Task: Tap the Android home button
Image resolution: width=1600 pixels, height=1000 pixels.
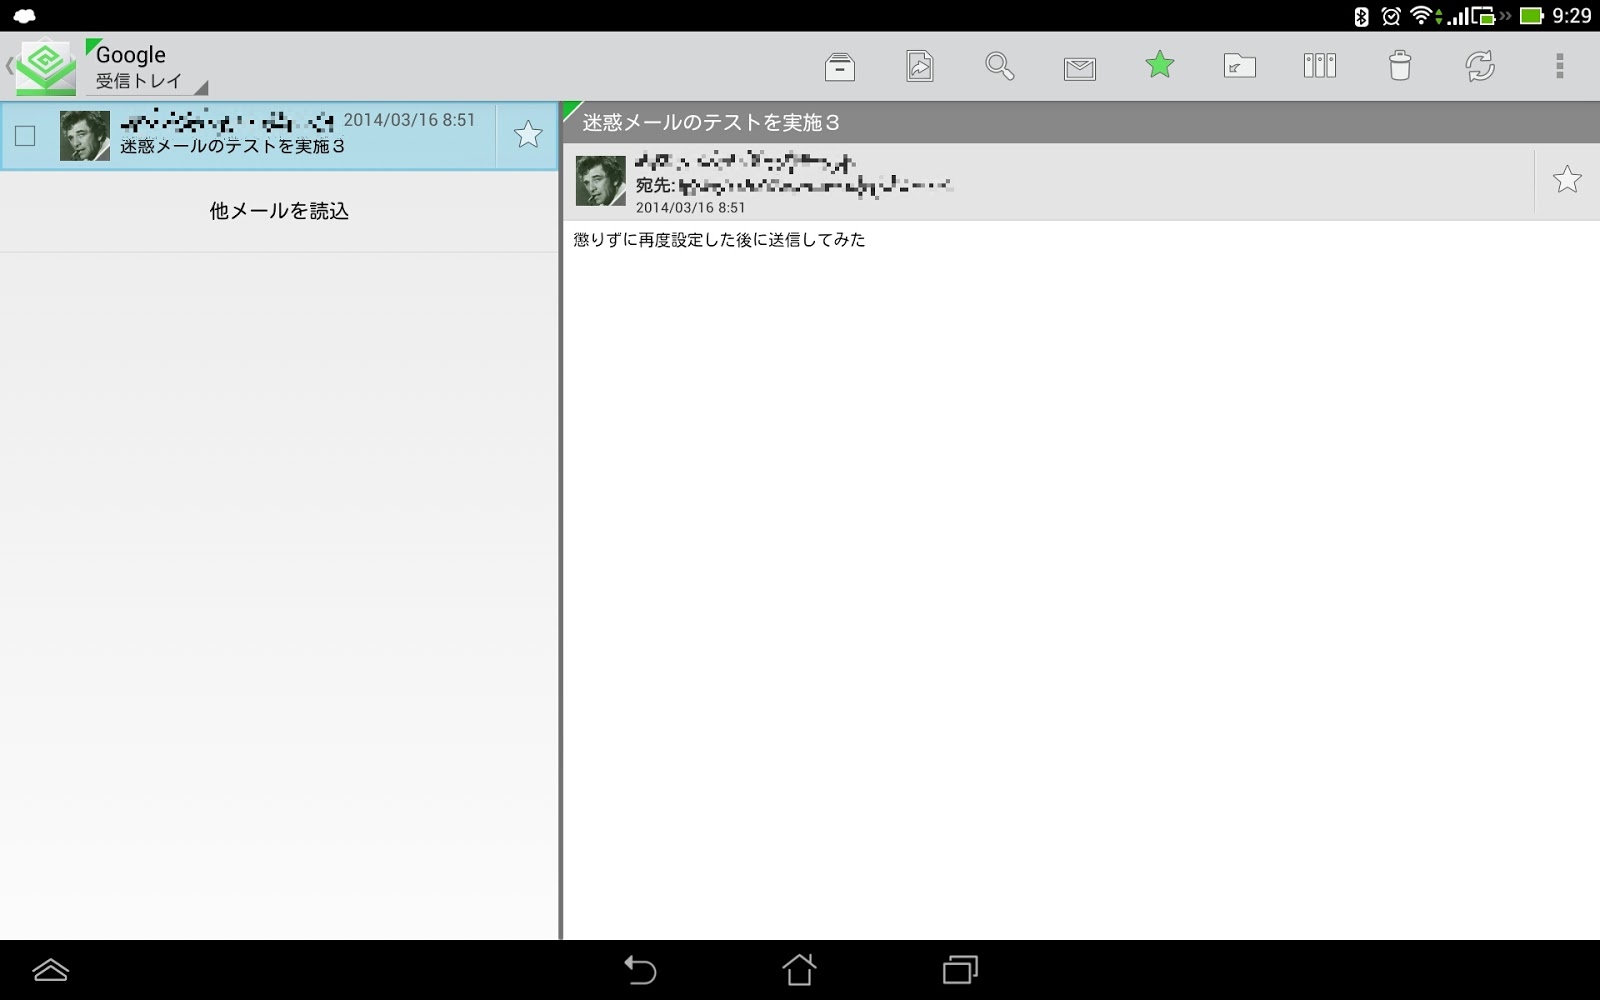Action: [799, 969]
